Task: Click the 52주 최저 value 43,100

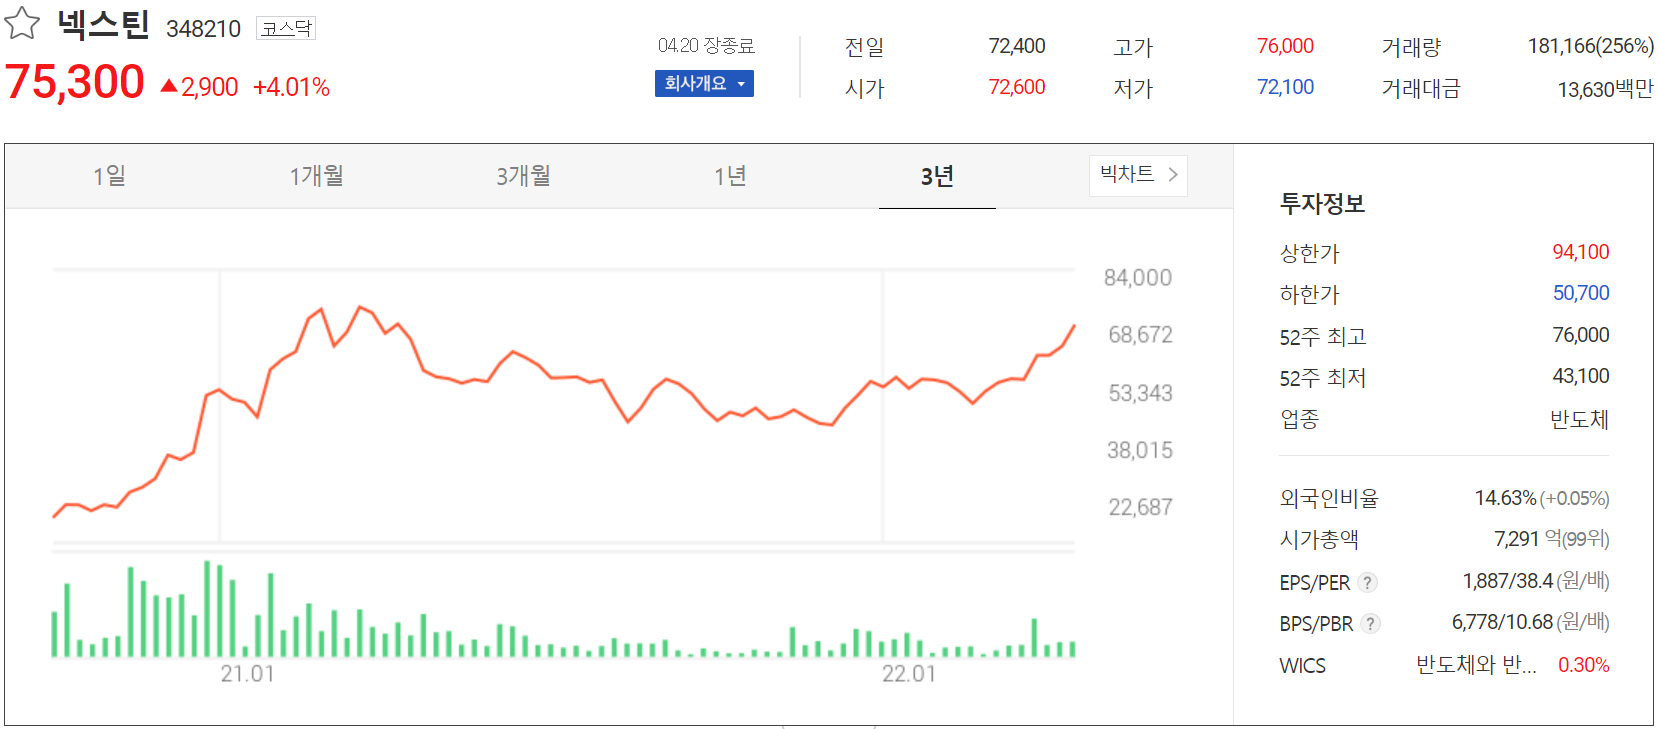Action: tap(1580, 376)
